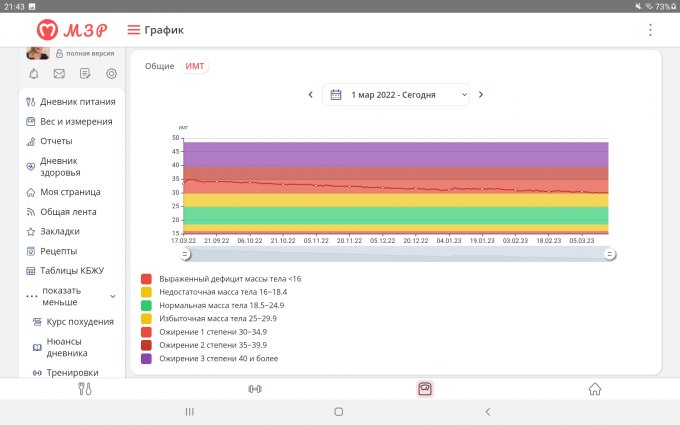Go to previous date period arrow

pos(310,94)
